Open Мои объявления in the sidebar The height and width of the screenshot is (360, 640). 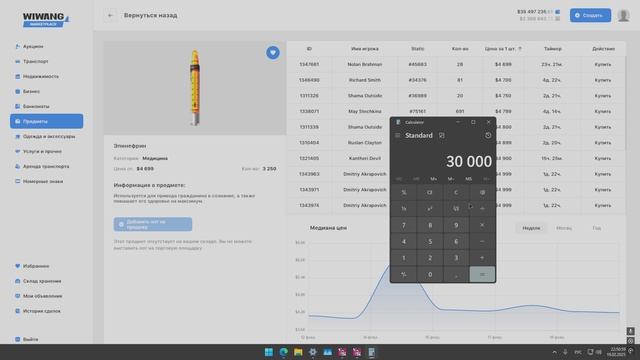point(39,296)
